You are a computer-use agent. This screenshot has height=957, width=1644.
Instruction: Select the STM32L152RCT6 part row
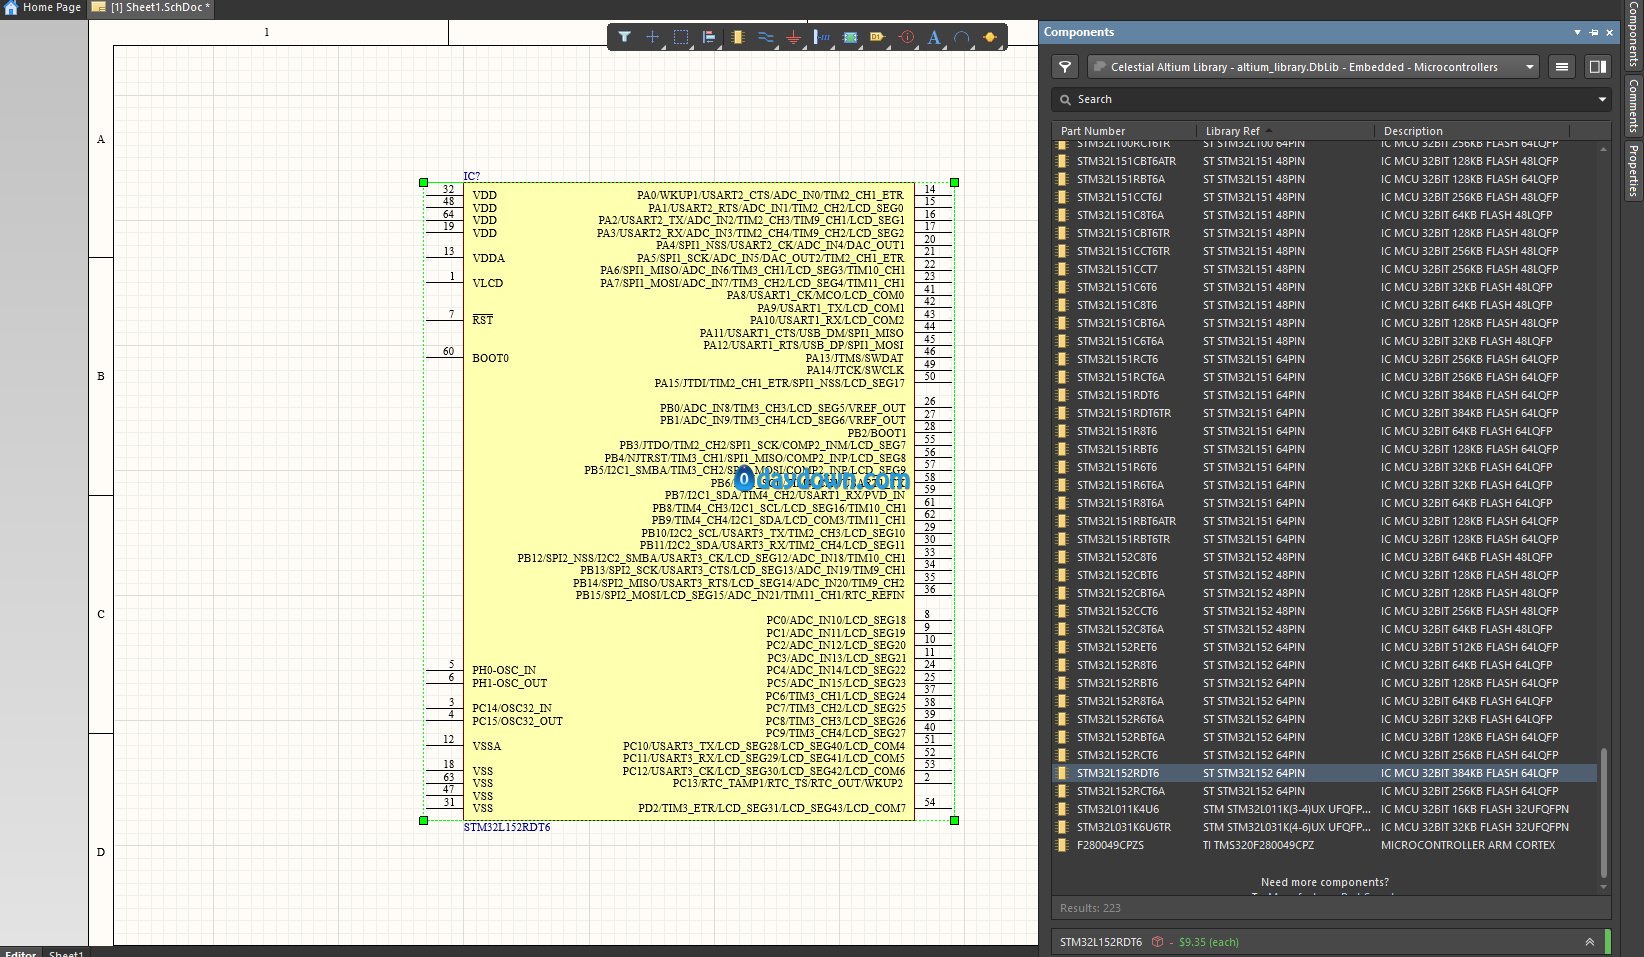1325,755
